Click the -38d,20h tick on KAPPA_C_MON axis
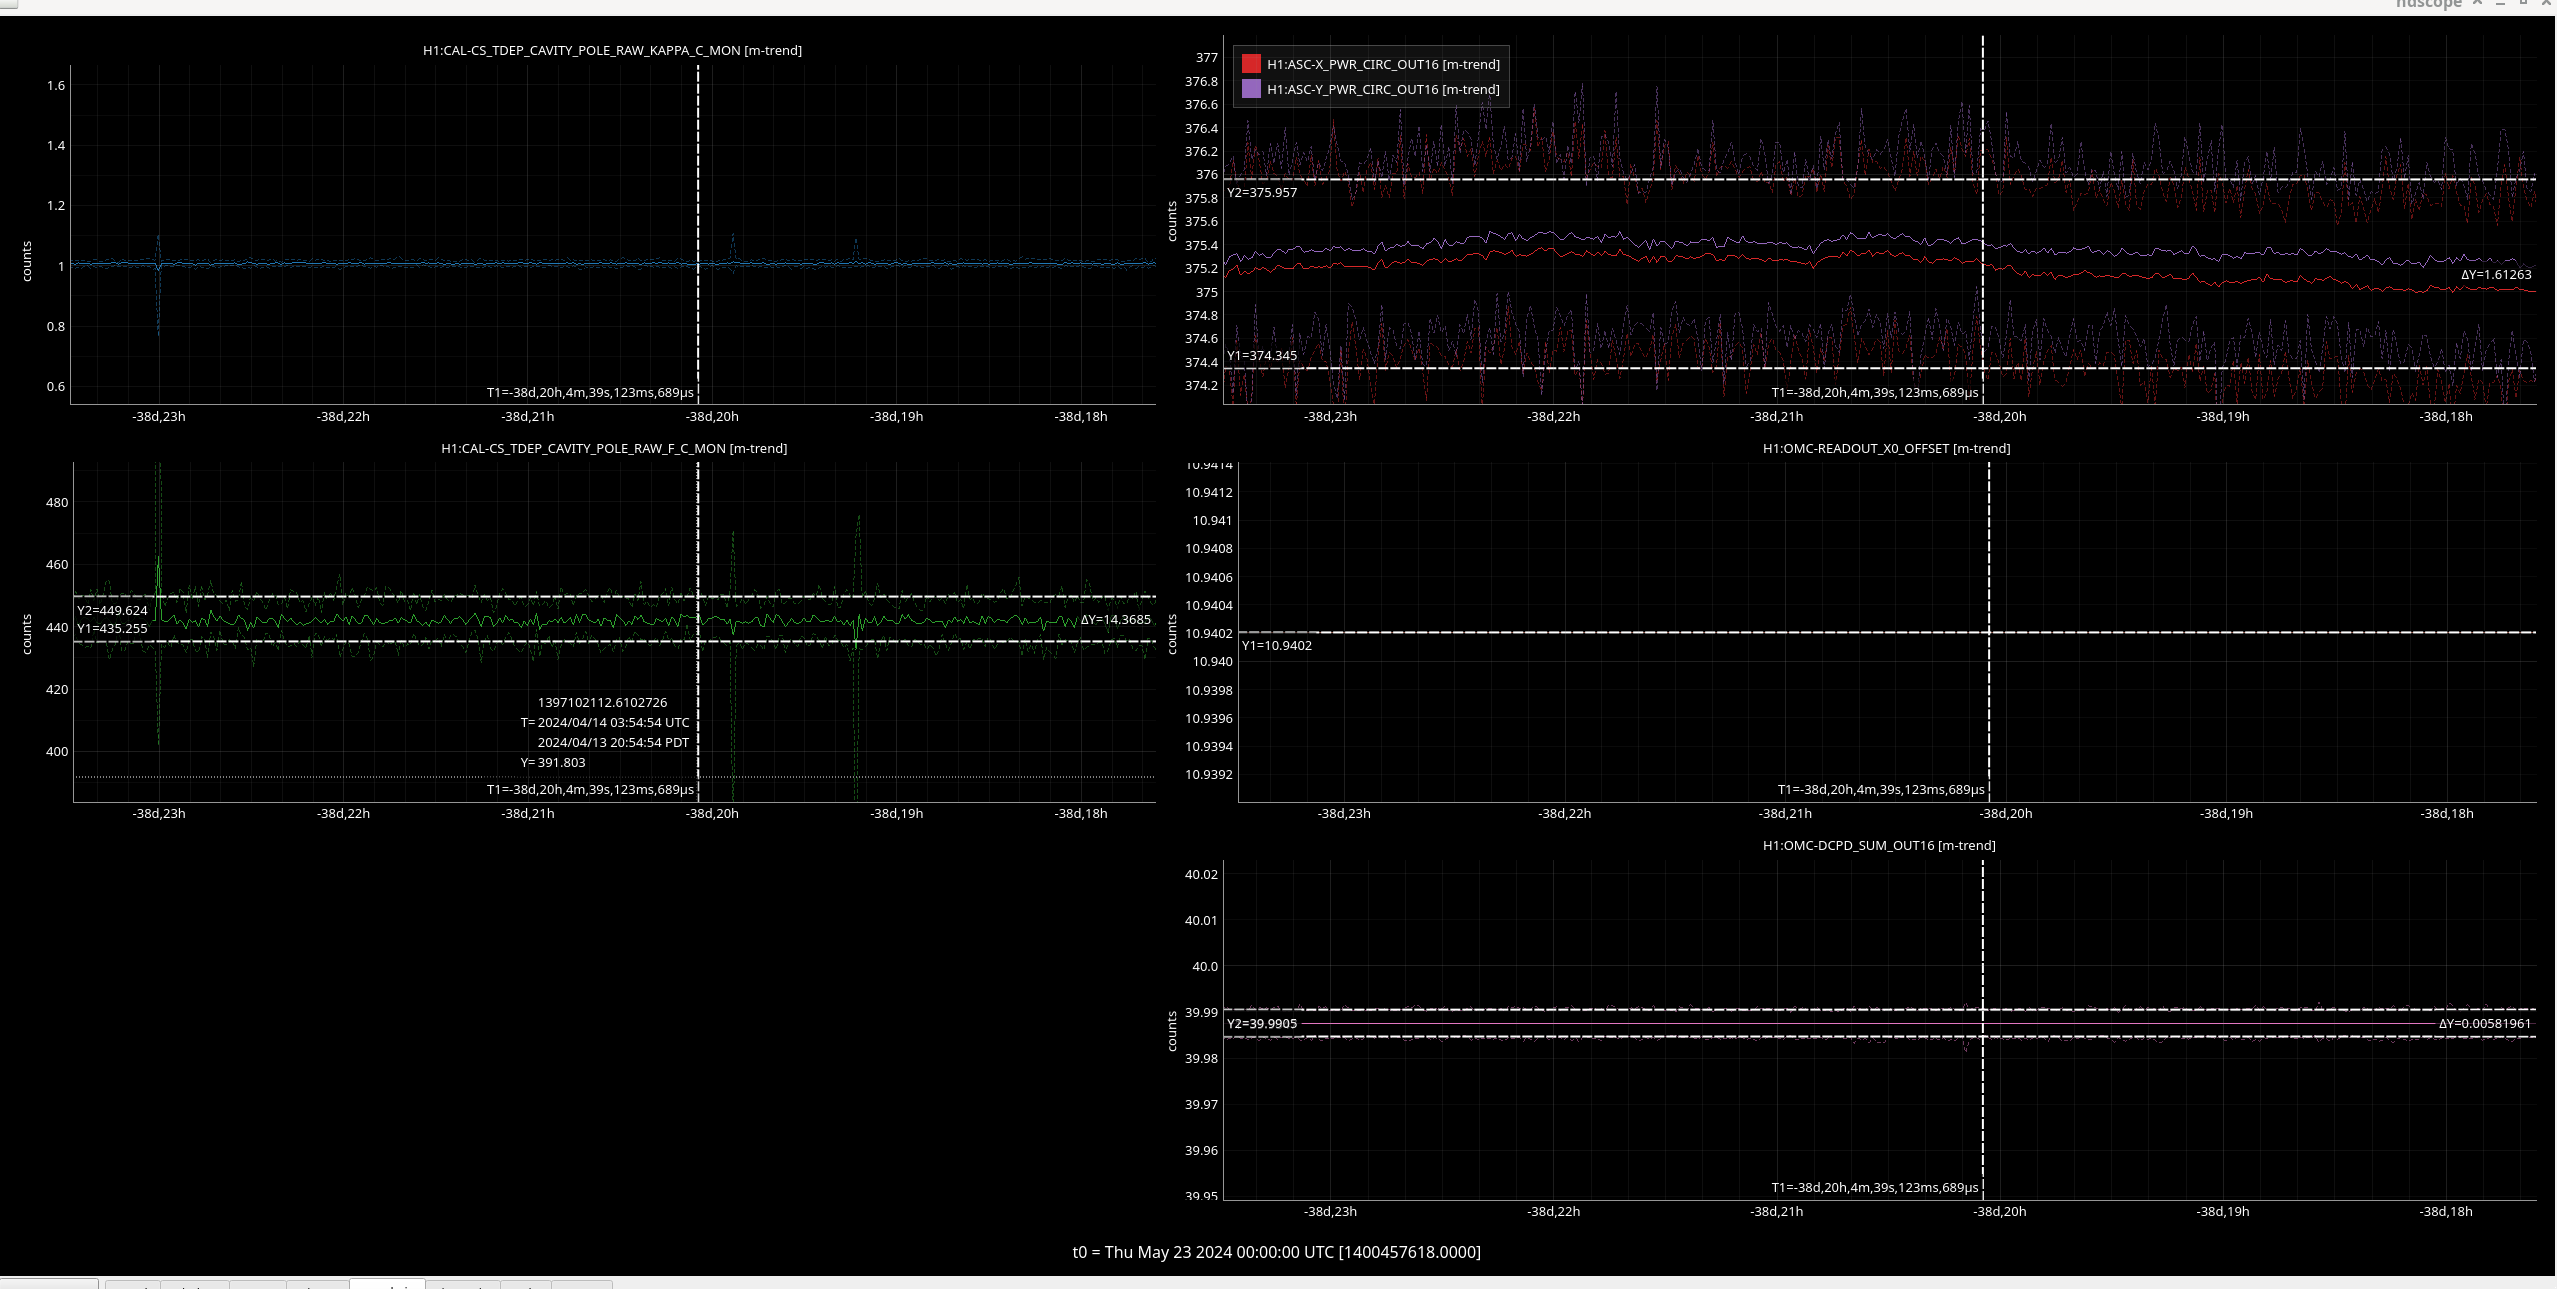This screenshot has width=2557, height=1289. click(x=712, y=416)
